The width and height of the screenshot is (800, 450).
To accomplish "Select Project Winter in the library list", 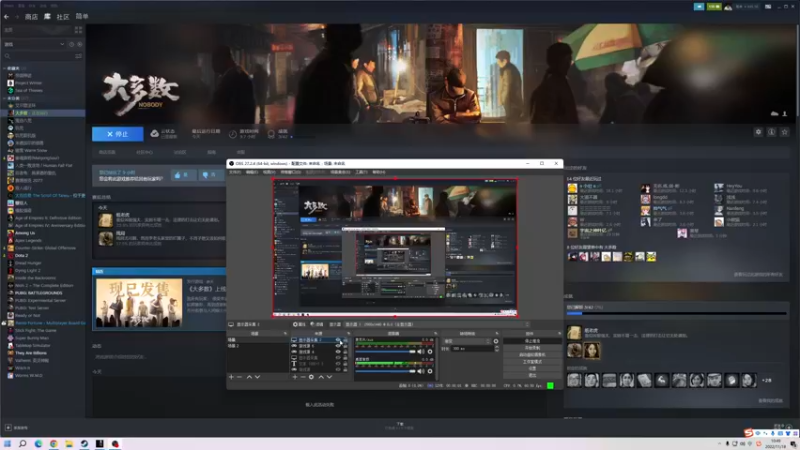I will click(x=29, y=83).
